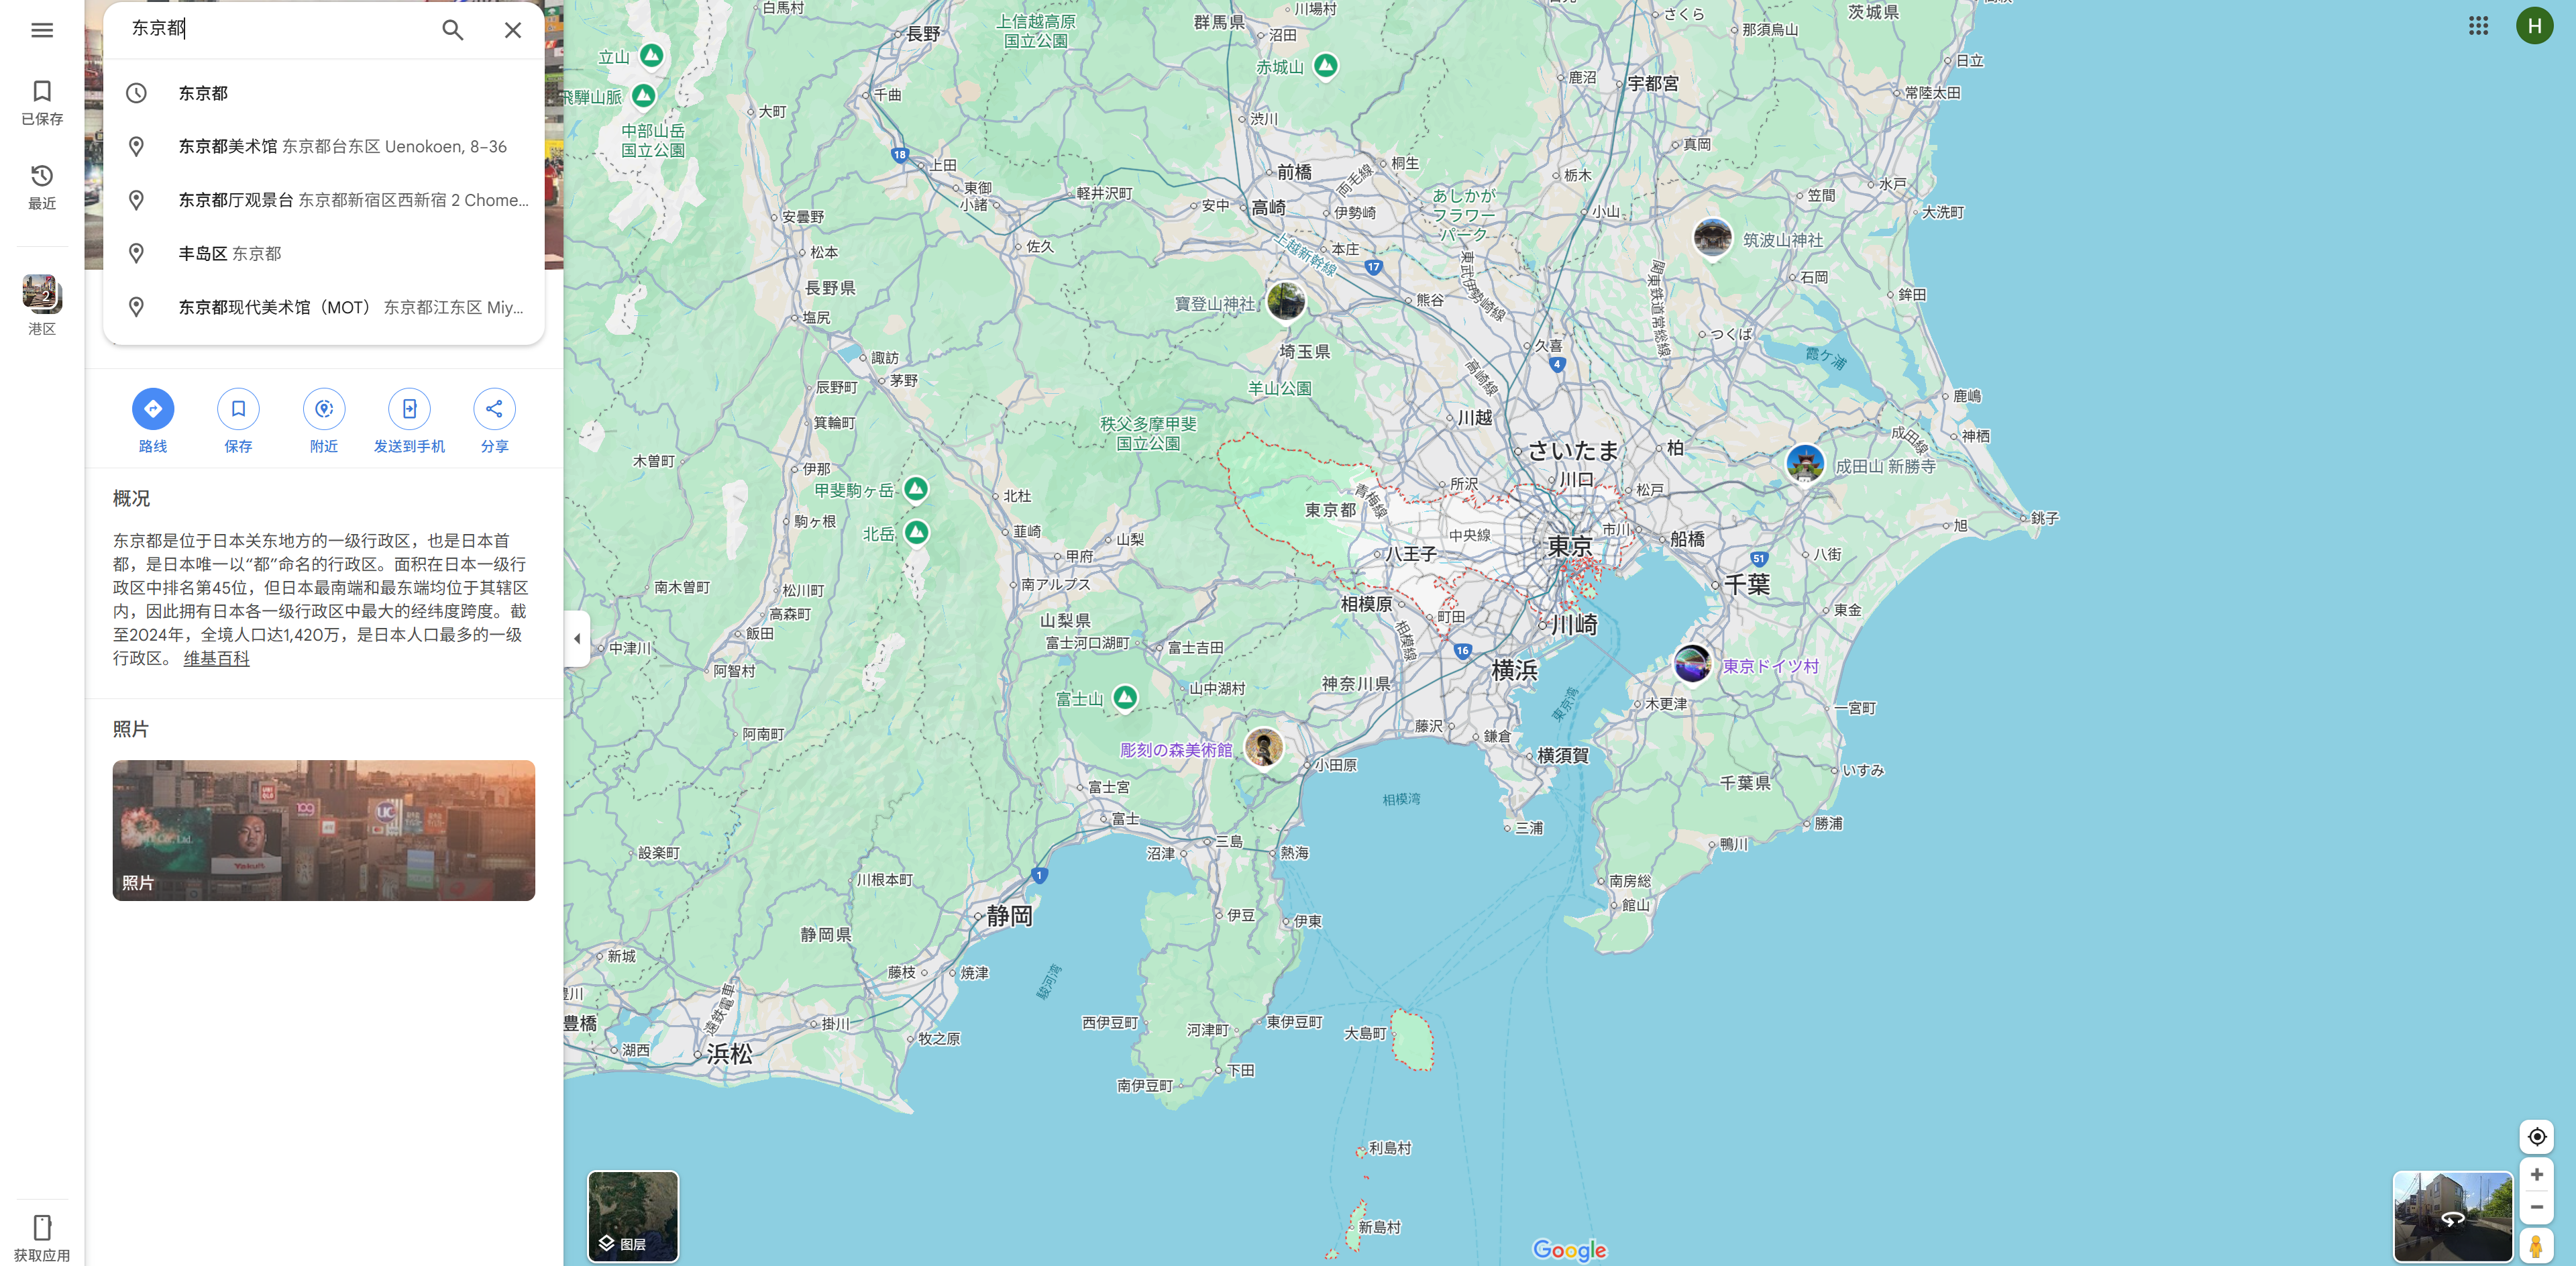
Task: Click the magnifier search icon
Action: tap(453, 30)
